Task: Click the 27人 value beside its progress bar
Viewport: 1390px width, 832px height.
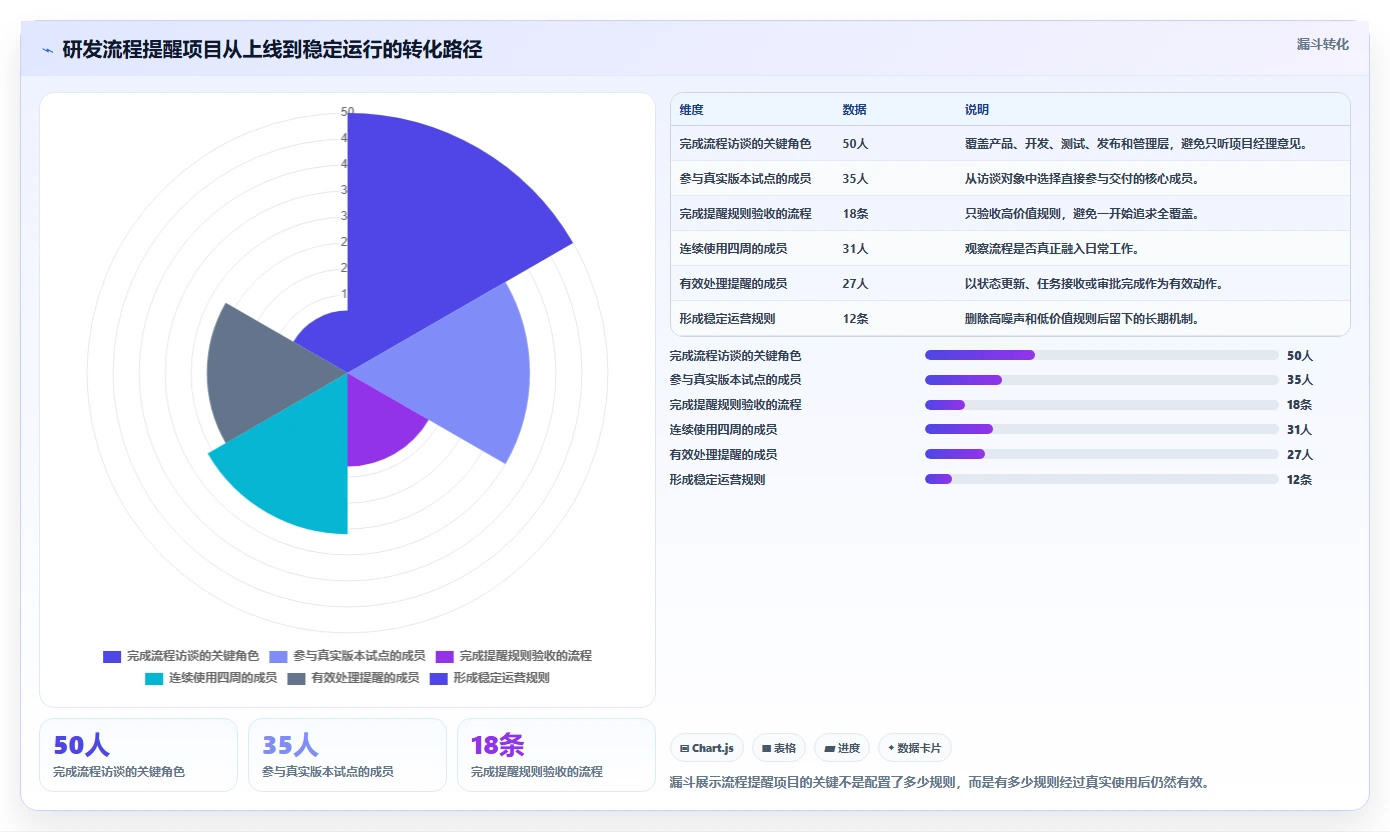Action: coord(1300,454)
